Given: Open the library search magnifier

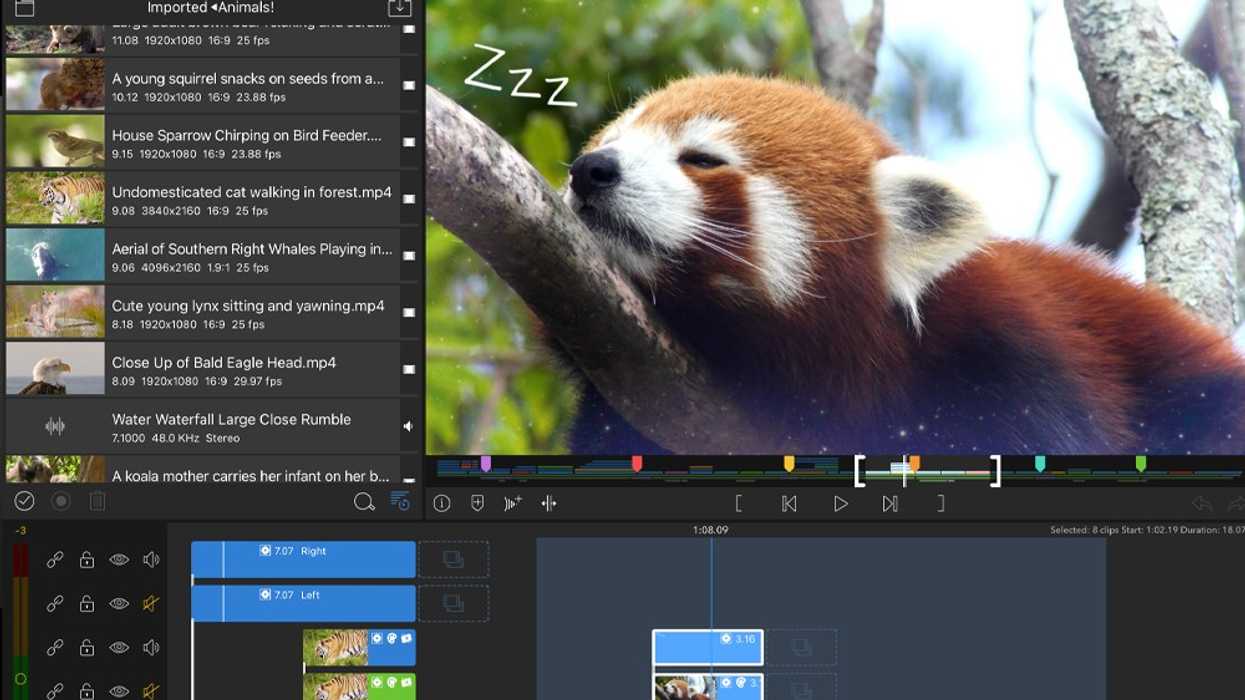Looking at the screenshot, I should click(364, 502).
